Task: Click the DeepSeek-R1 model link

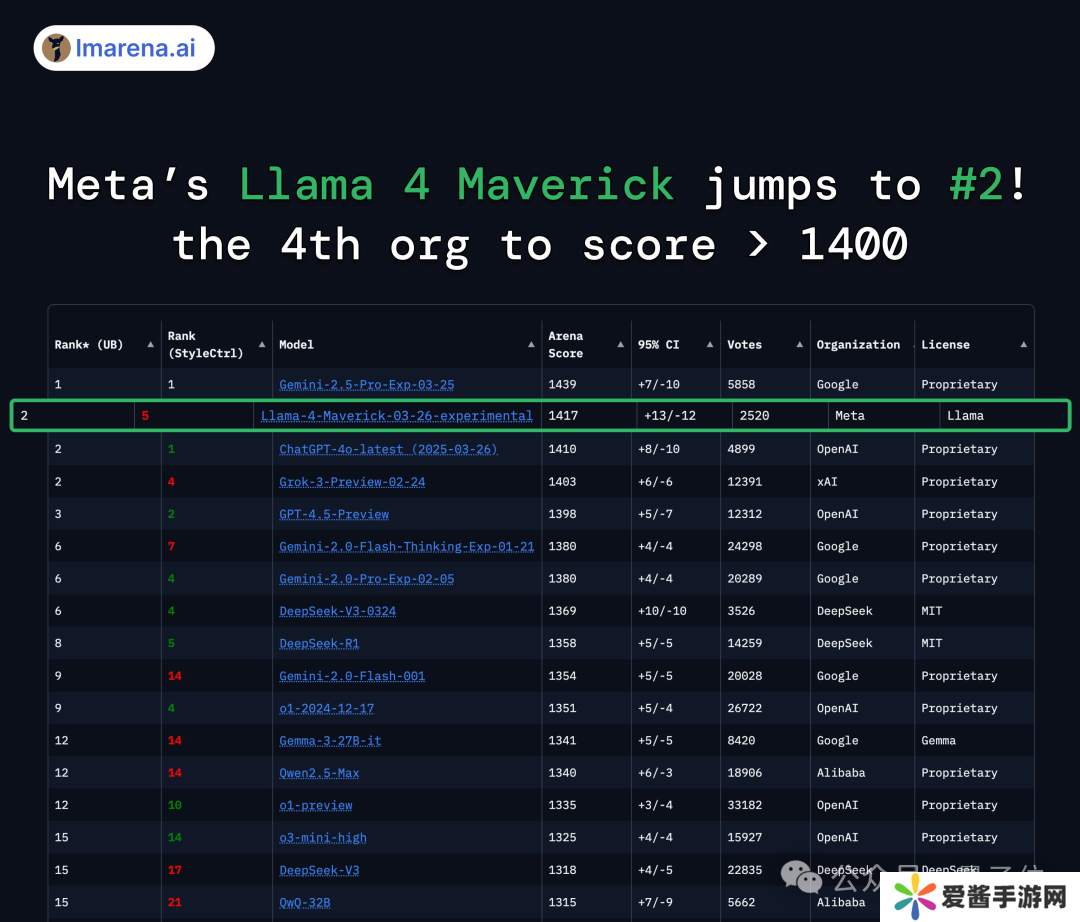Action: pyautogui.click(x=319, y=644)
